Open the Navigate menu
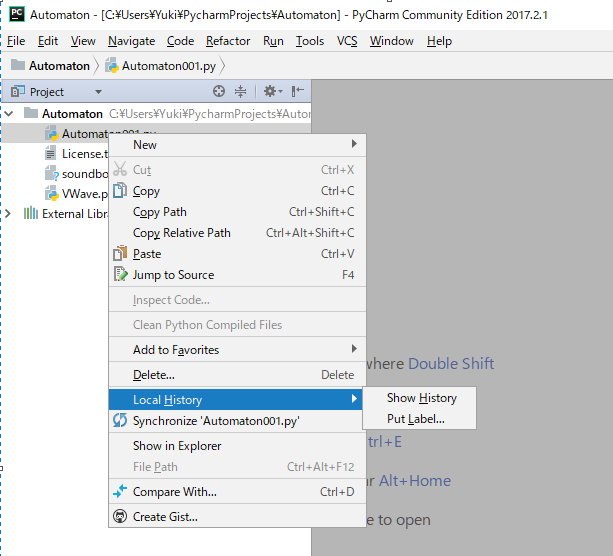The image size is (613, 556). pos(131,41)
